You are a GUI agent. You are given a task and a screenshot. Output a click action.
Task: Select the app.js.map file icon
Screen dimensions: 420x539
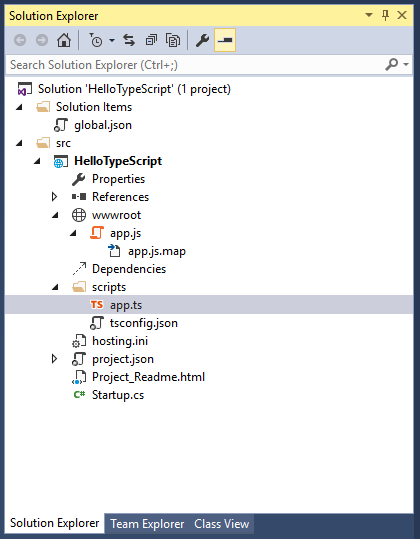[x=114, y=251]
